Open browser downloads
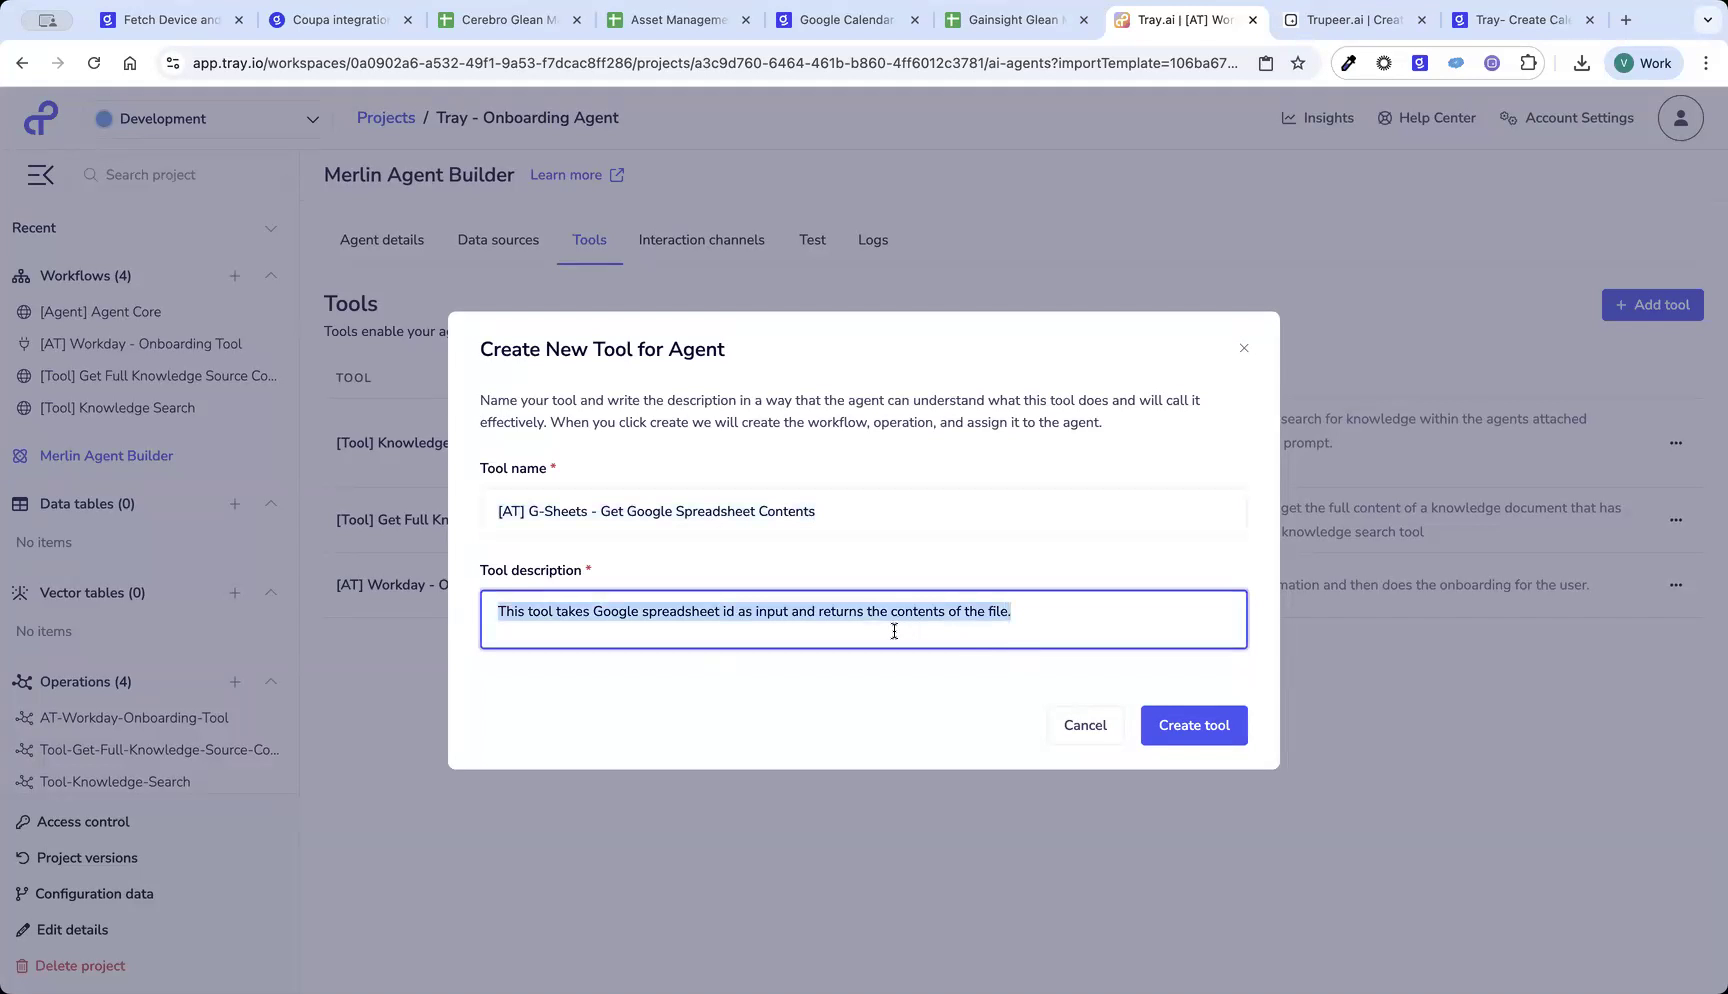Image resolution: width=1728 pixels, height=994 pixels. coord(1582,62)
